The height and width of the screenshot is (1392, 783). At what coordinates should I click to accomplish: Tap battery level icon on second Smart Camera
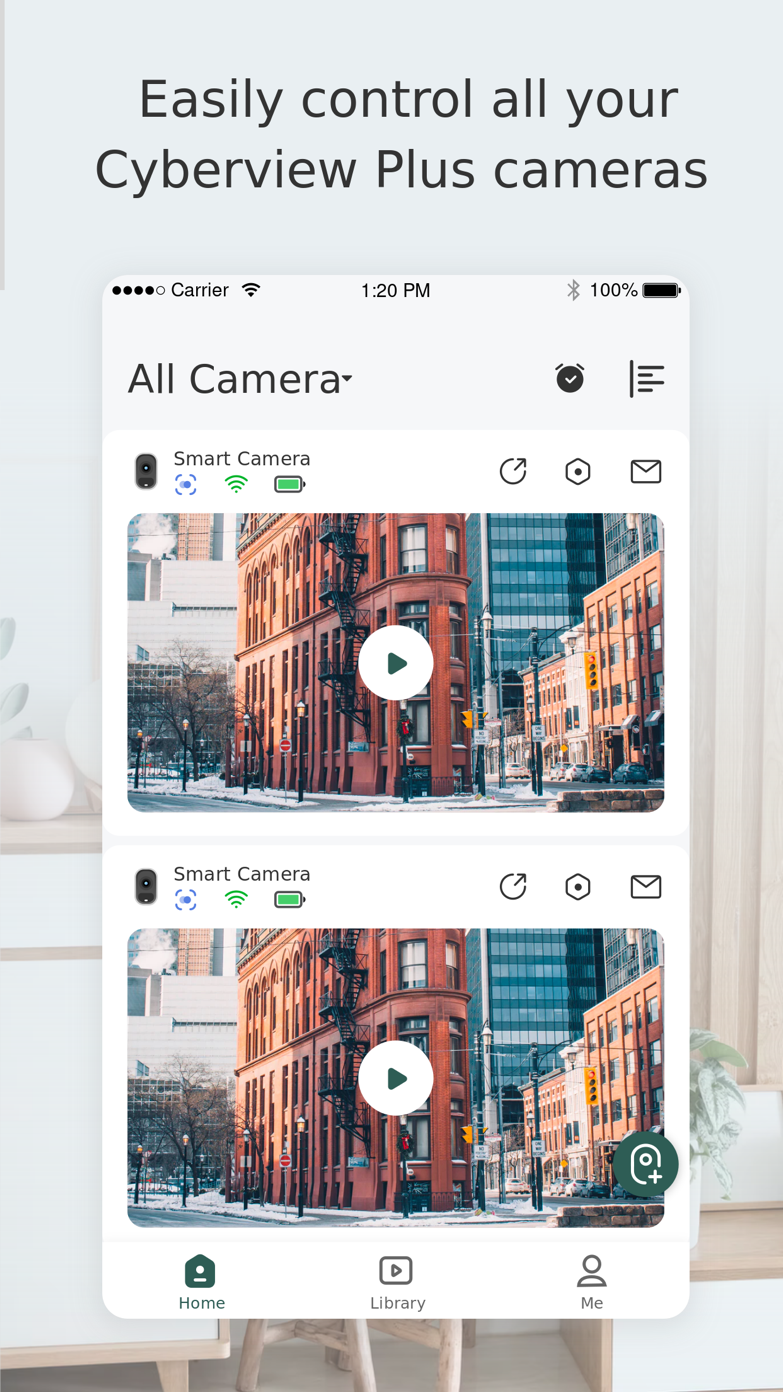click(290, 900)
